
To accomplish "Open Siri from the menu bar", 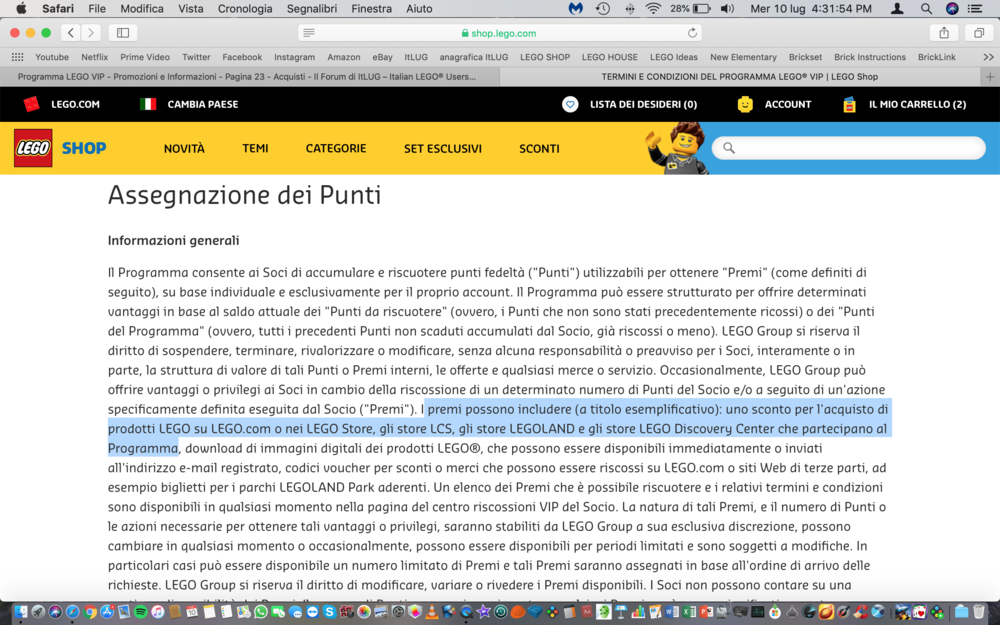I will point(952,8).
